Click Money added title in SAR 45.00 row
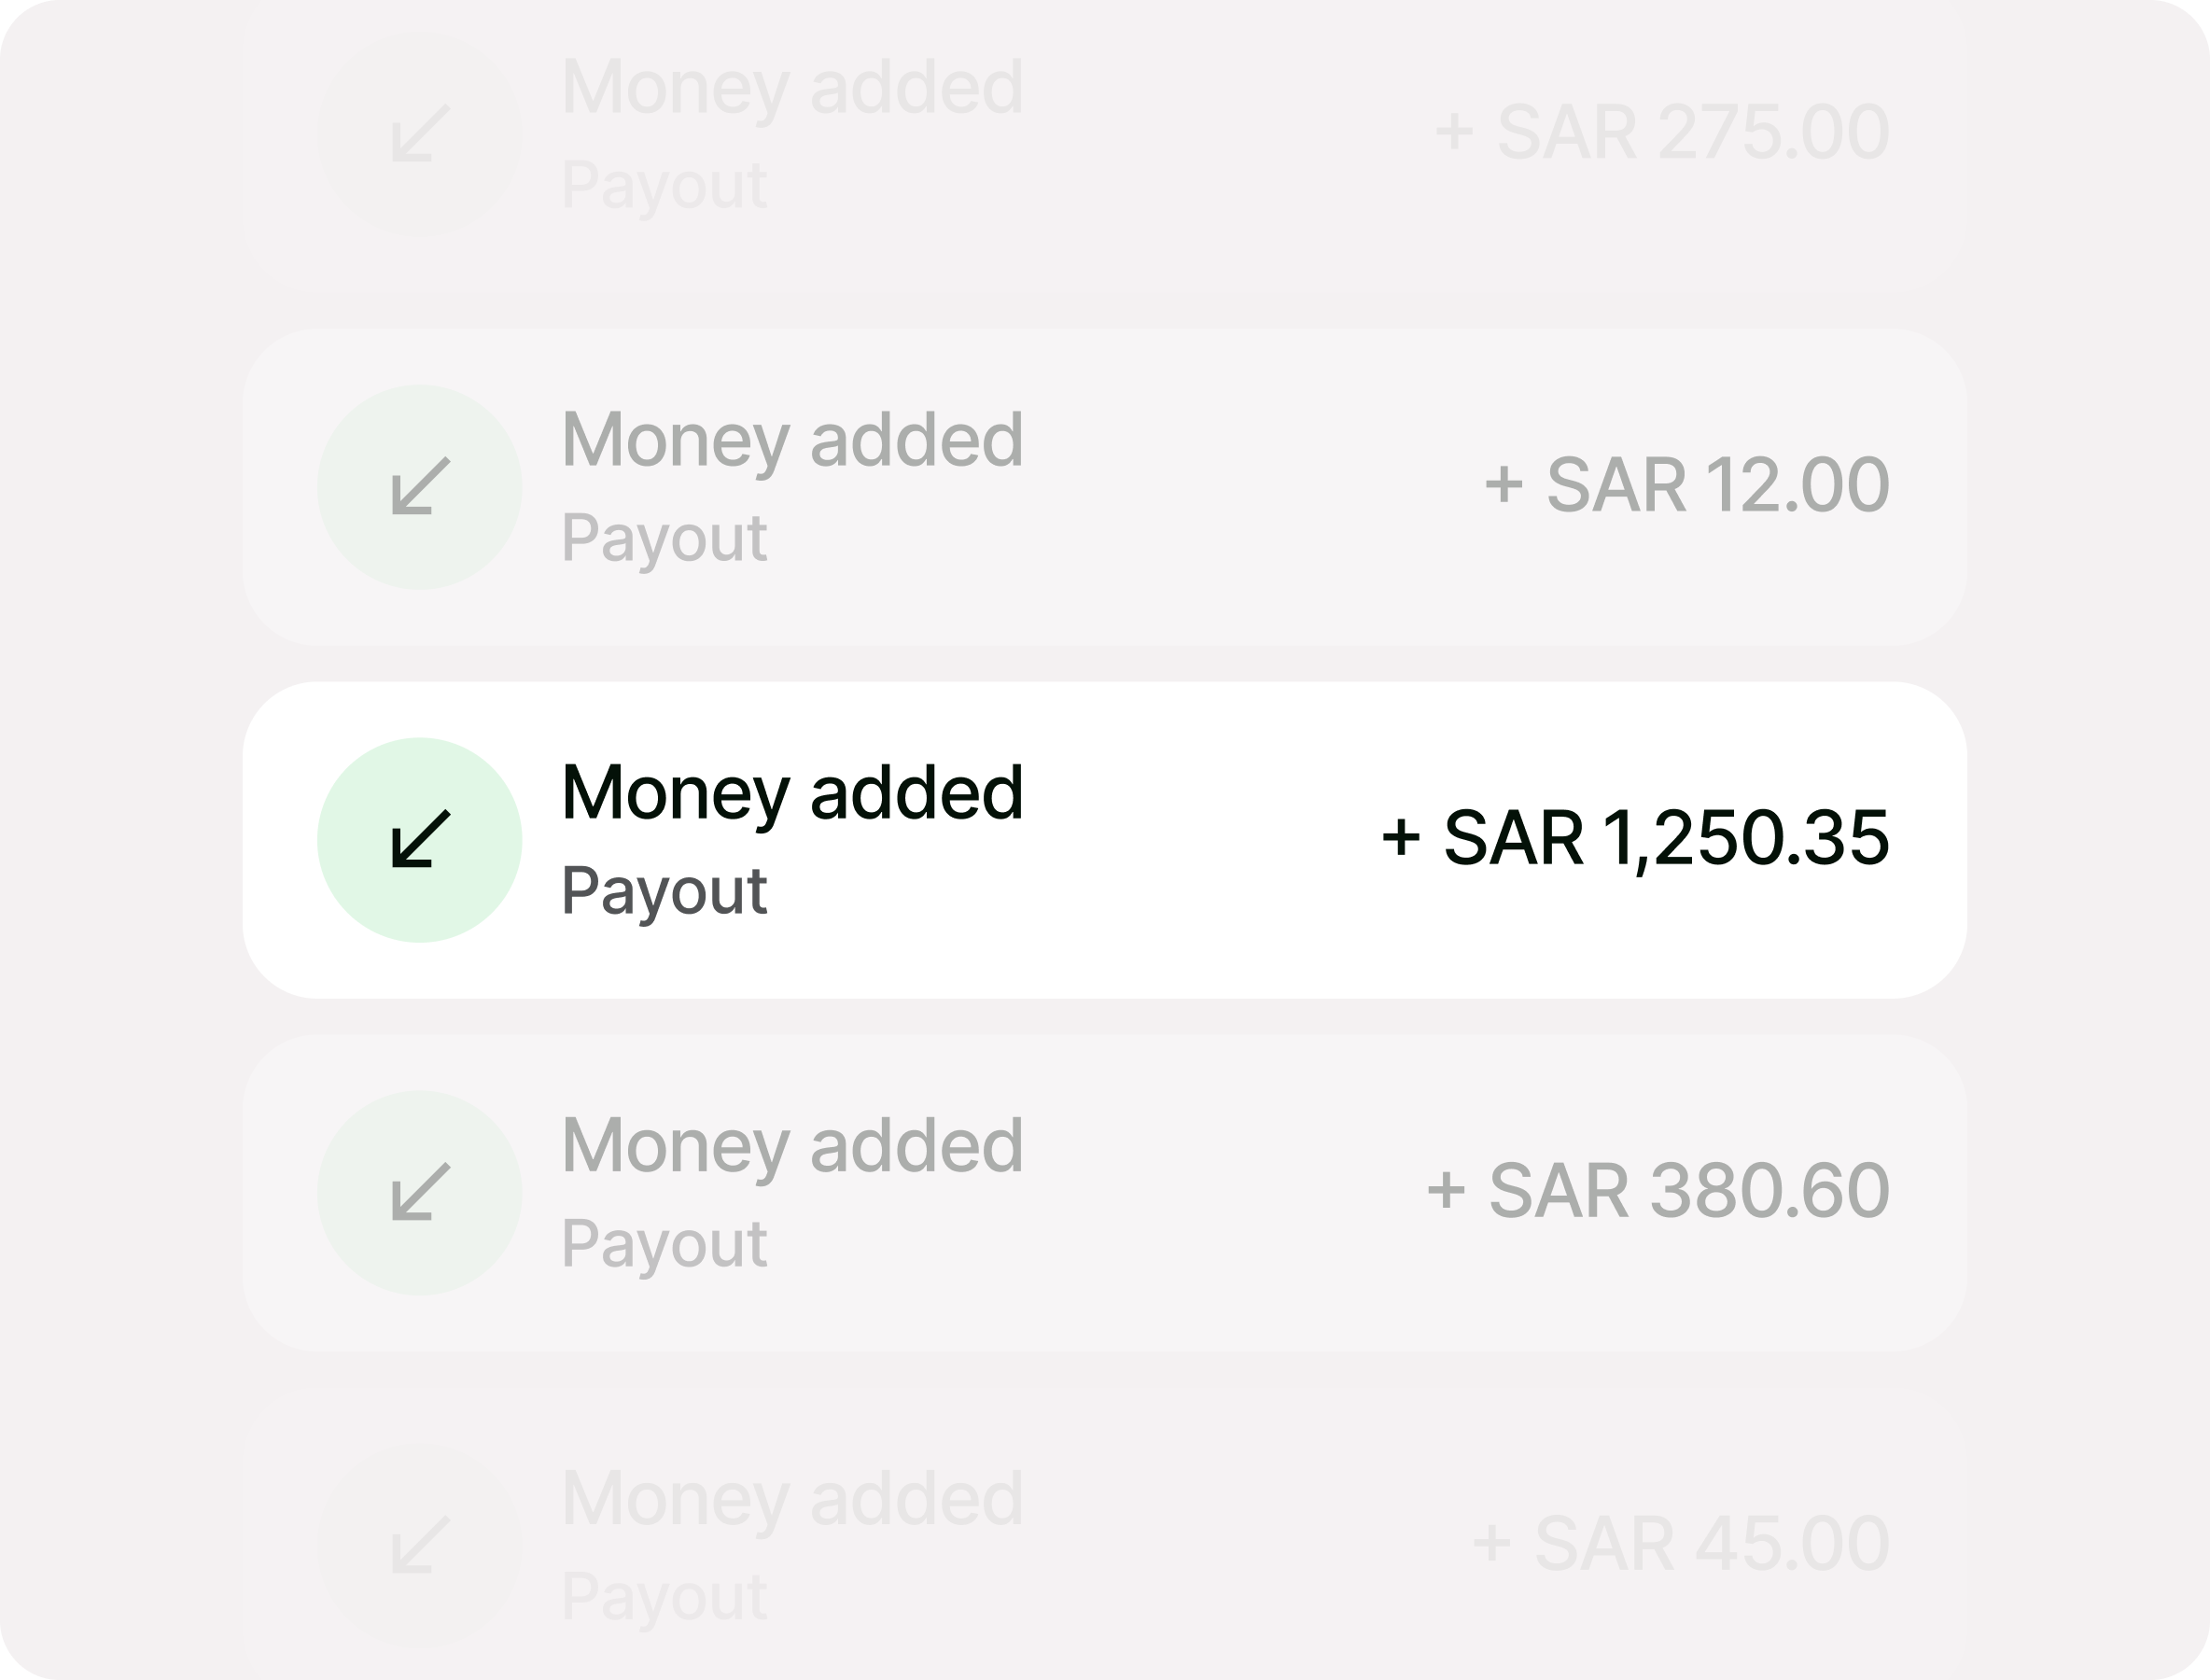The width and height of the screenshot is (2210, 1680). (792, 1501)
